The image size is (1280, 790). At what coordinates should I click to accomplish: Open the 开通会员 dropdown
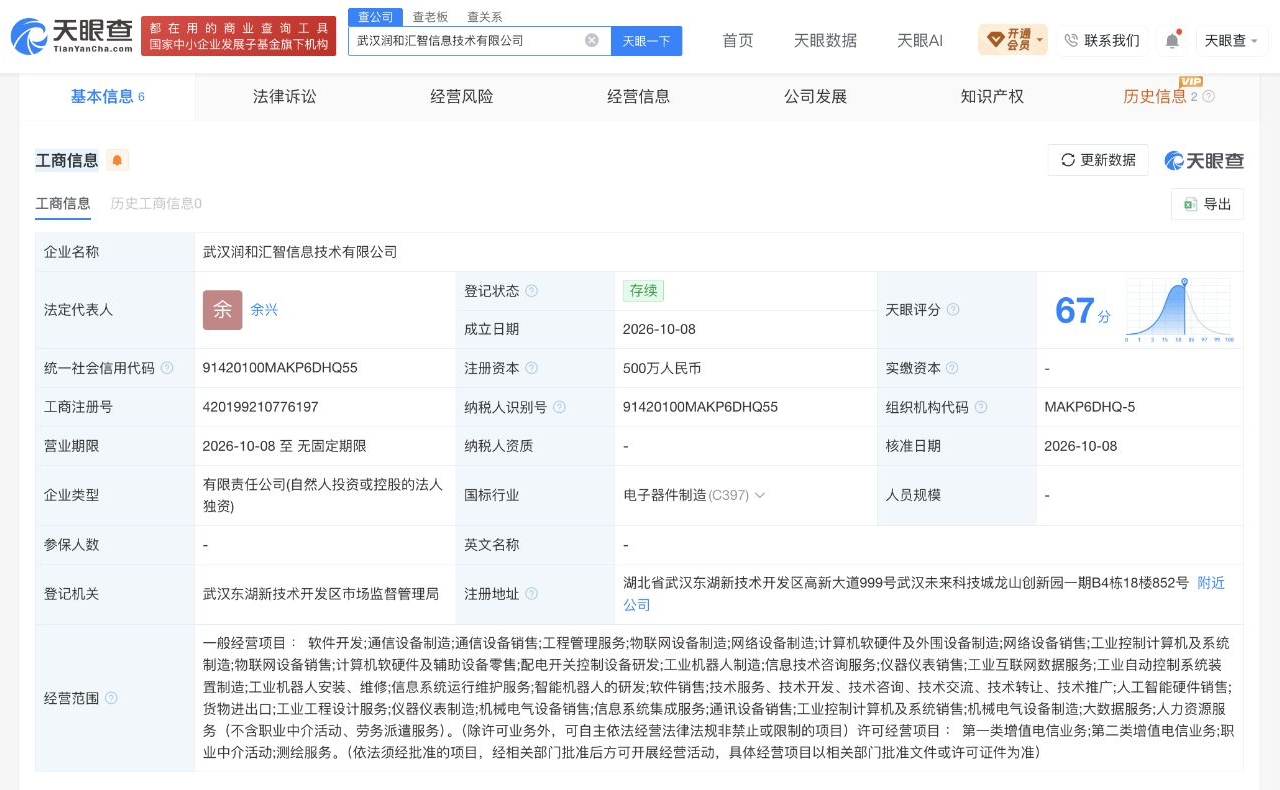tap(1012, 40)
